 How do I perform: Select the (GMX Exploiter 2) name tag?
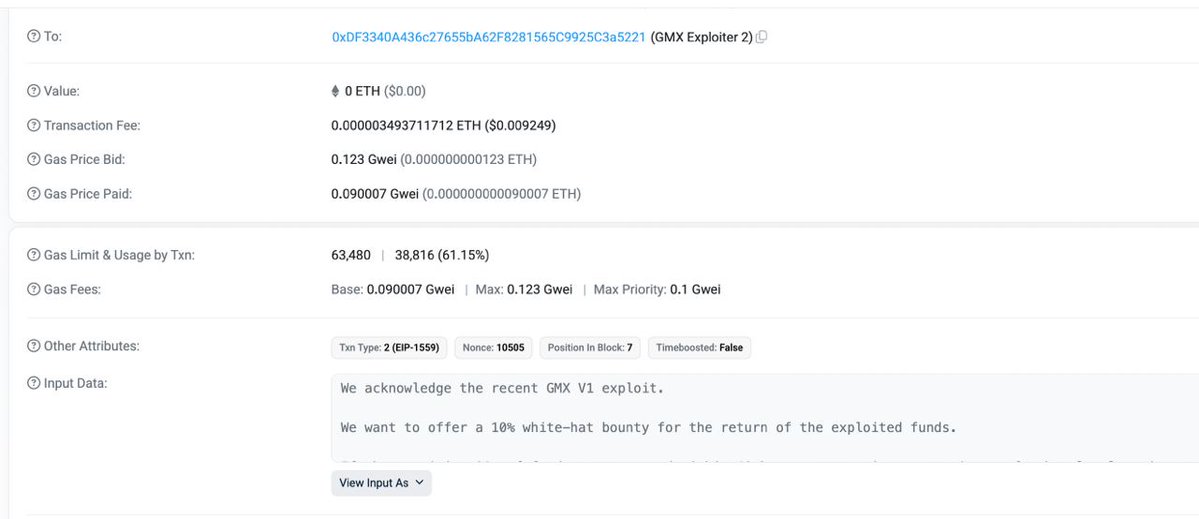point(701,37)
